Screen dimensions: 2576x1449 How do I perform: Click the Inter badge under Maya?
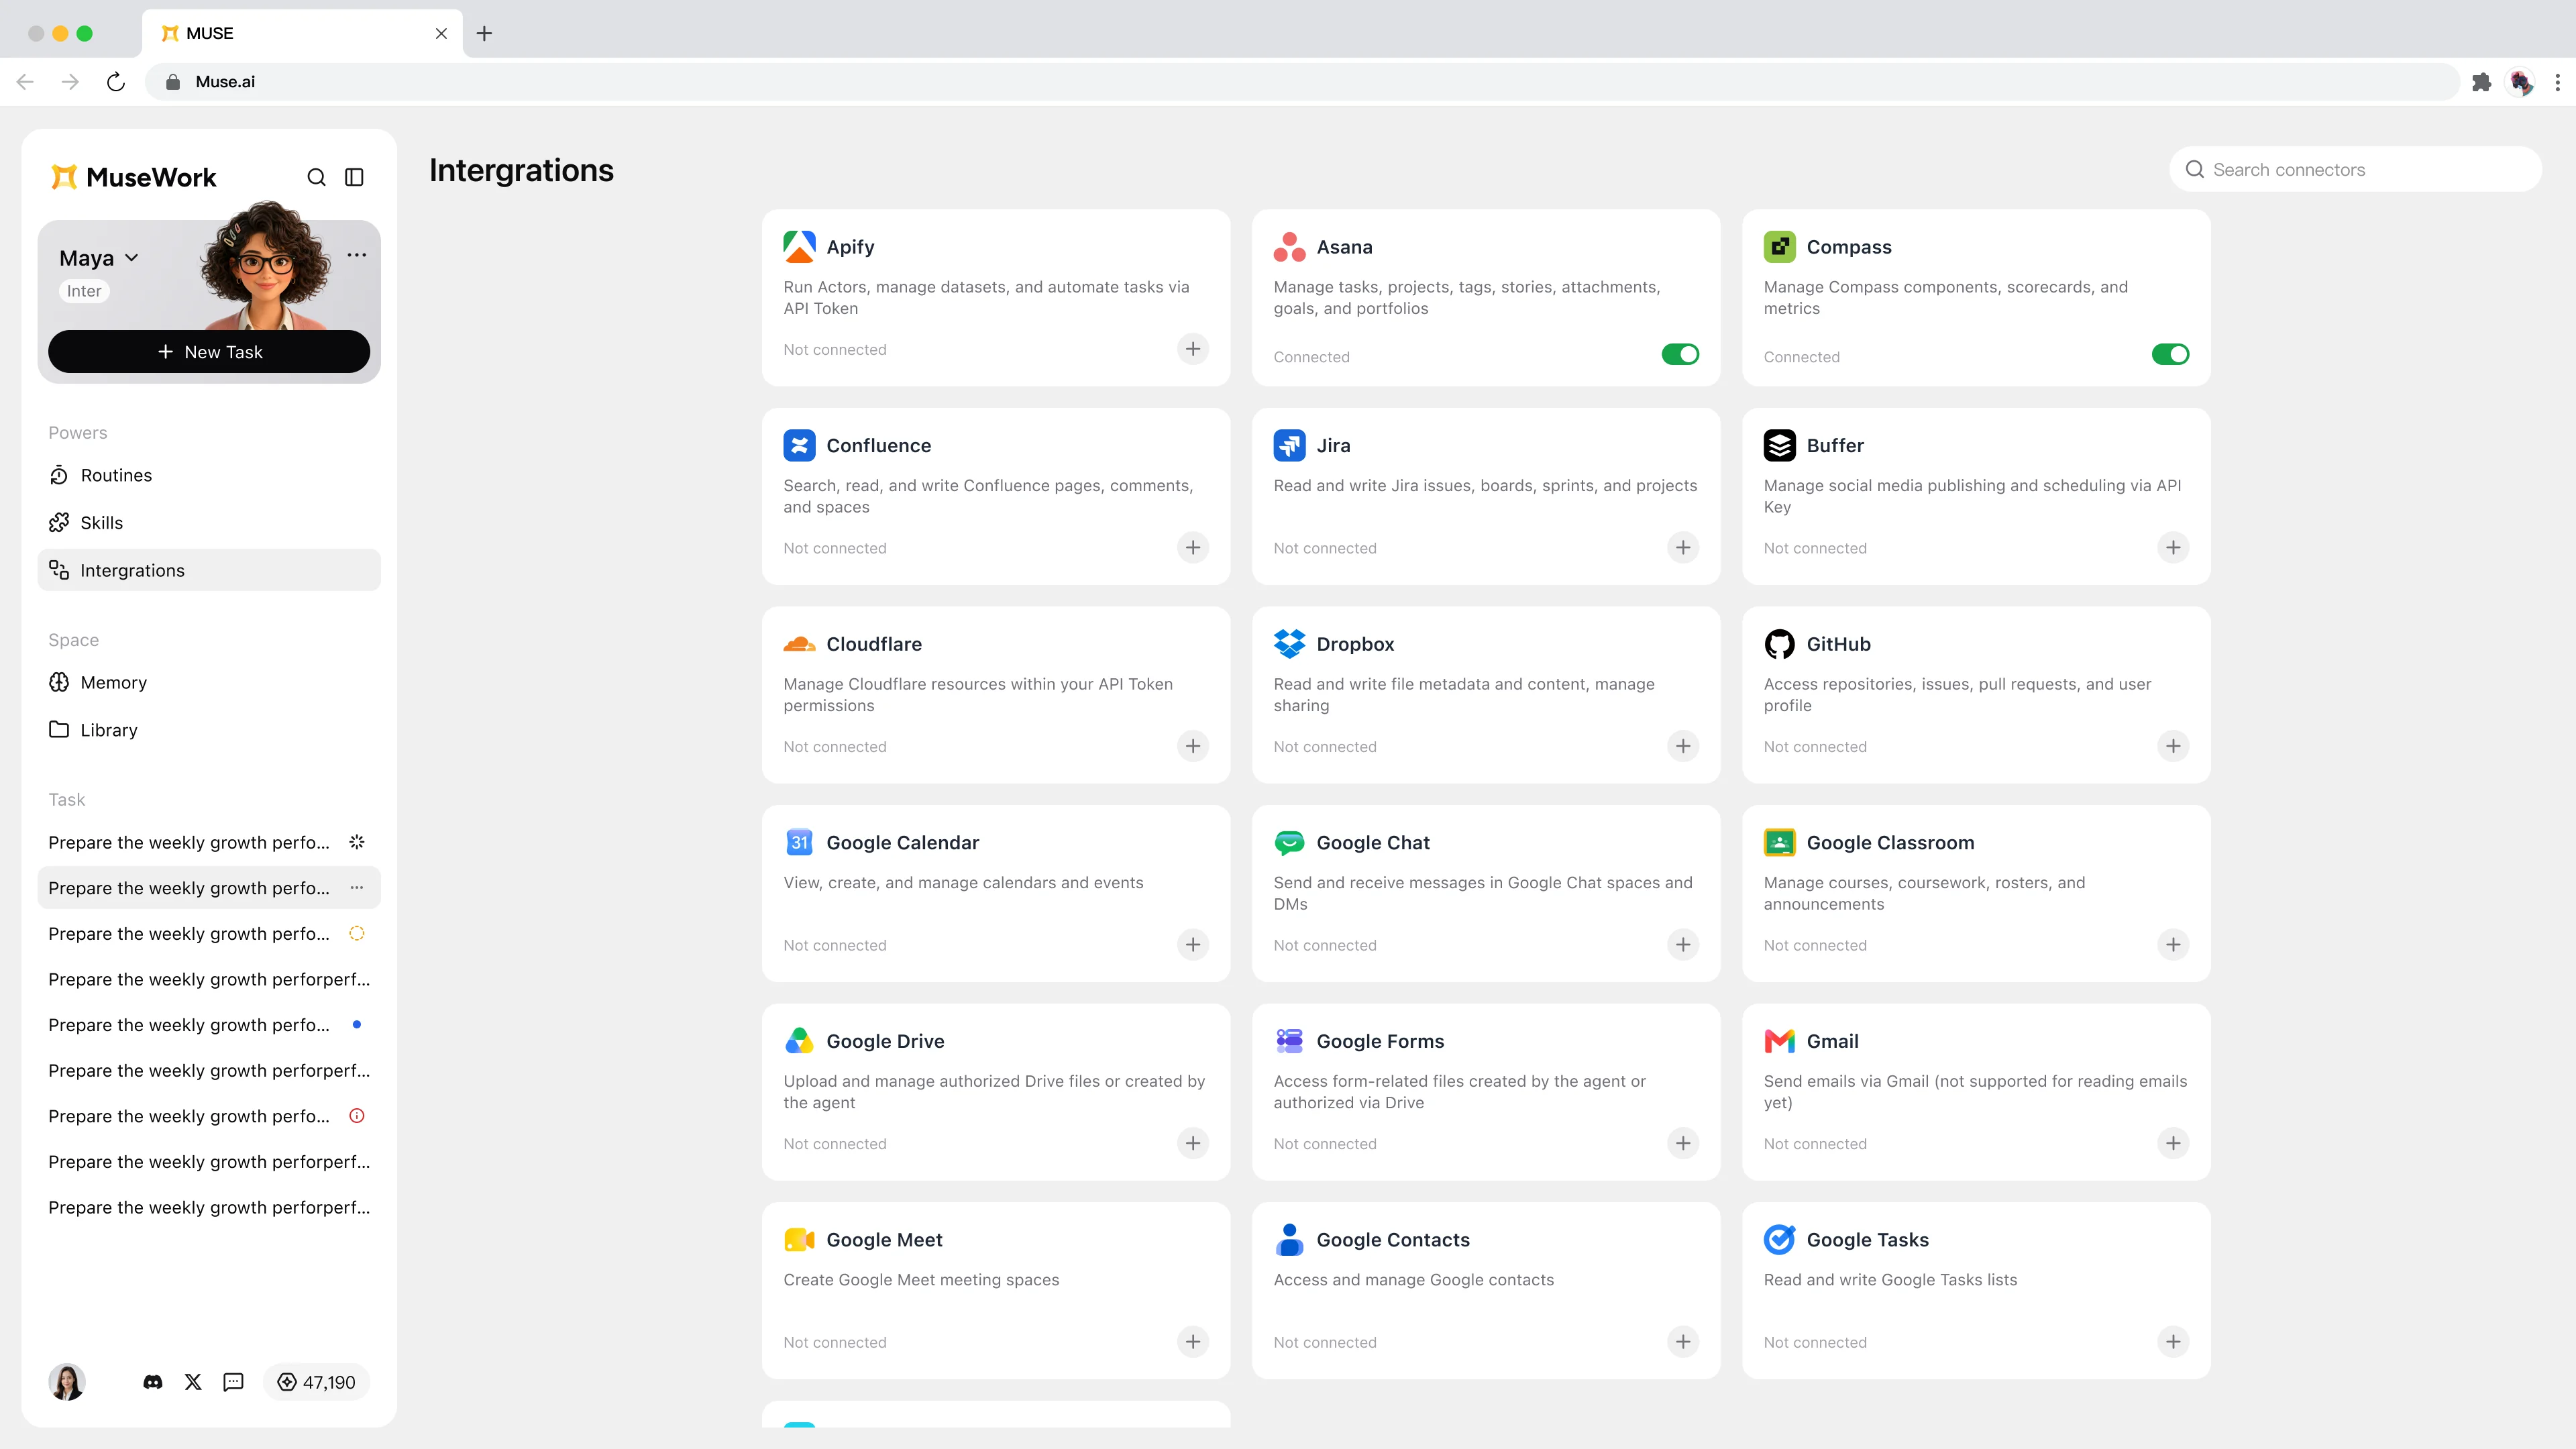point(84,291)
